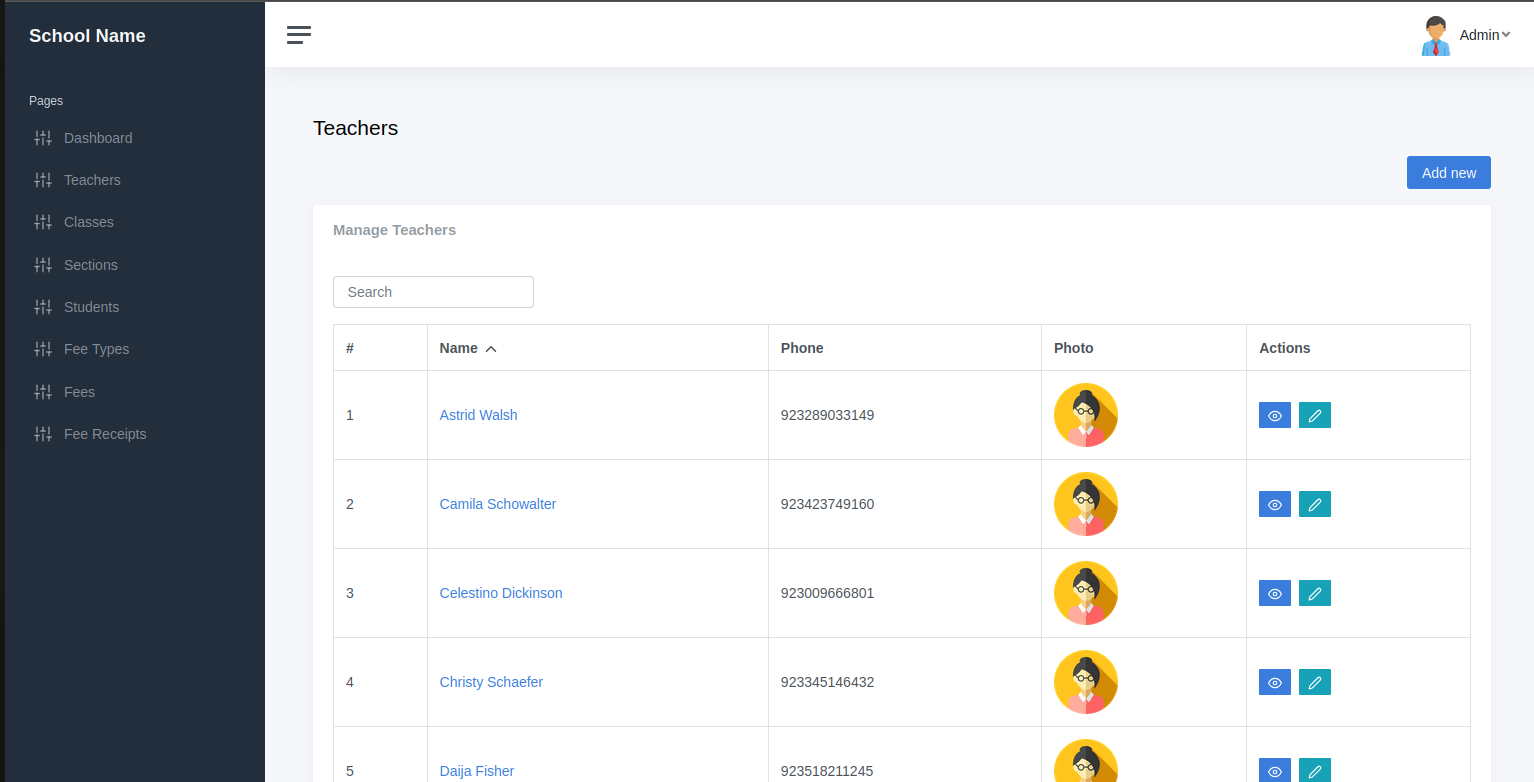Open Celestino Dickinson's name link
The height and width of the screenshot is (782, 1534).
[501, 593]
